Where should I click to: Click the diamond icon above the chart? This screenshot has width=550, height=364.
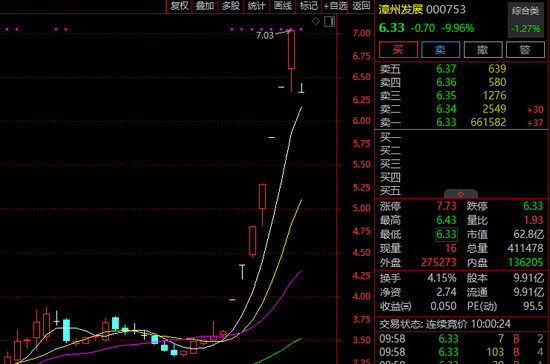(x=316, y=21)
